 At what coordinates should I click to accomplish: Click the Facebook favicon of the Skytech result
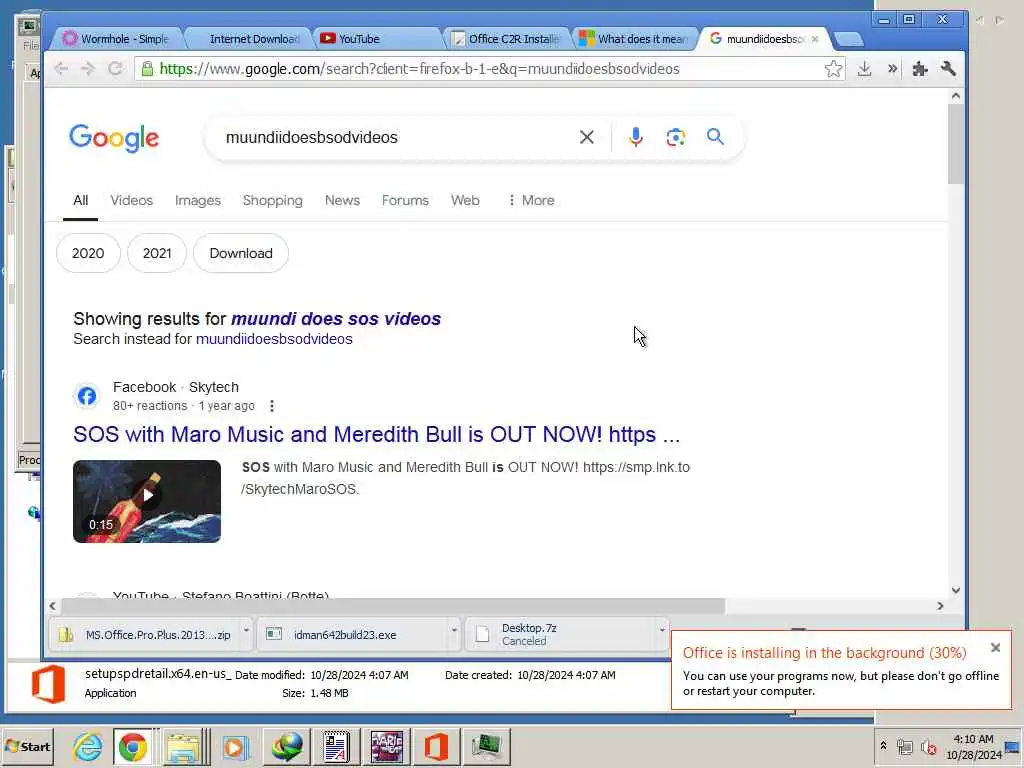(x=87, y=396)
